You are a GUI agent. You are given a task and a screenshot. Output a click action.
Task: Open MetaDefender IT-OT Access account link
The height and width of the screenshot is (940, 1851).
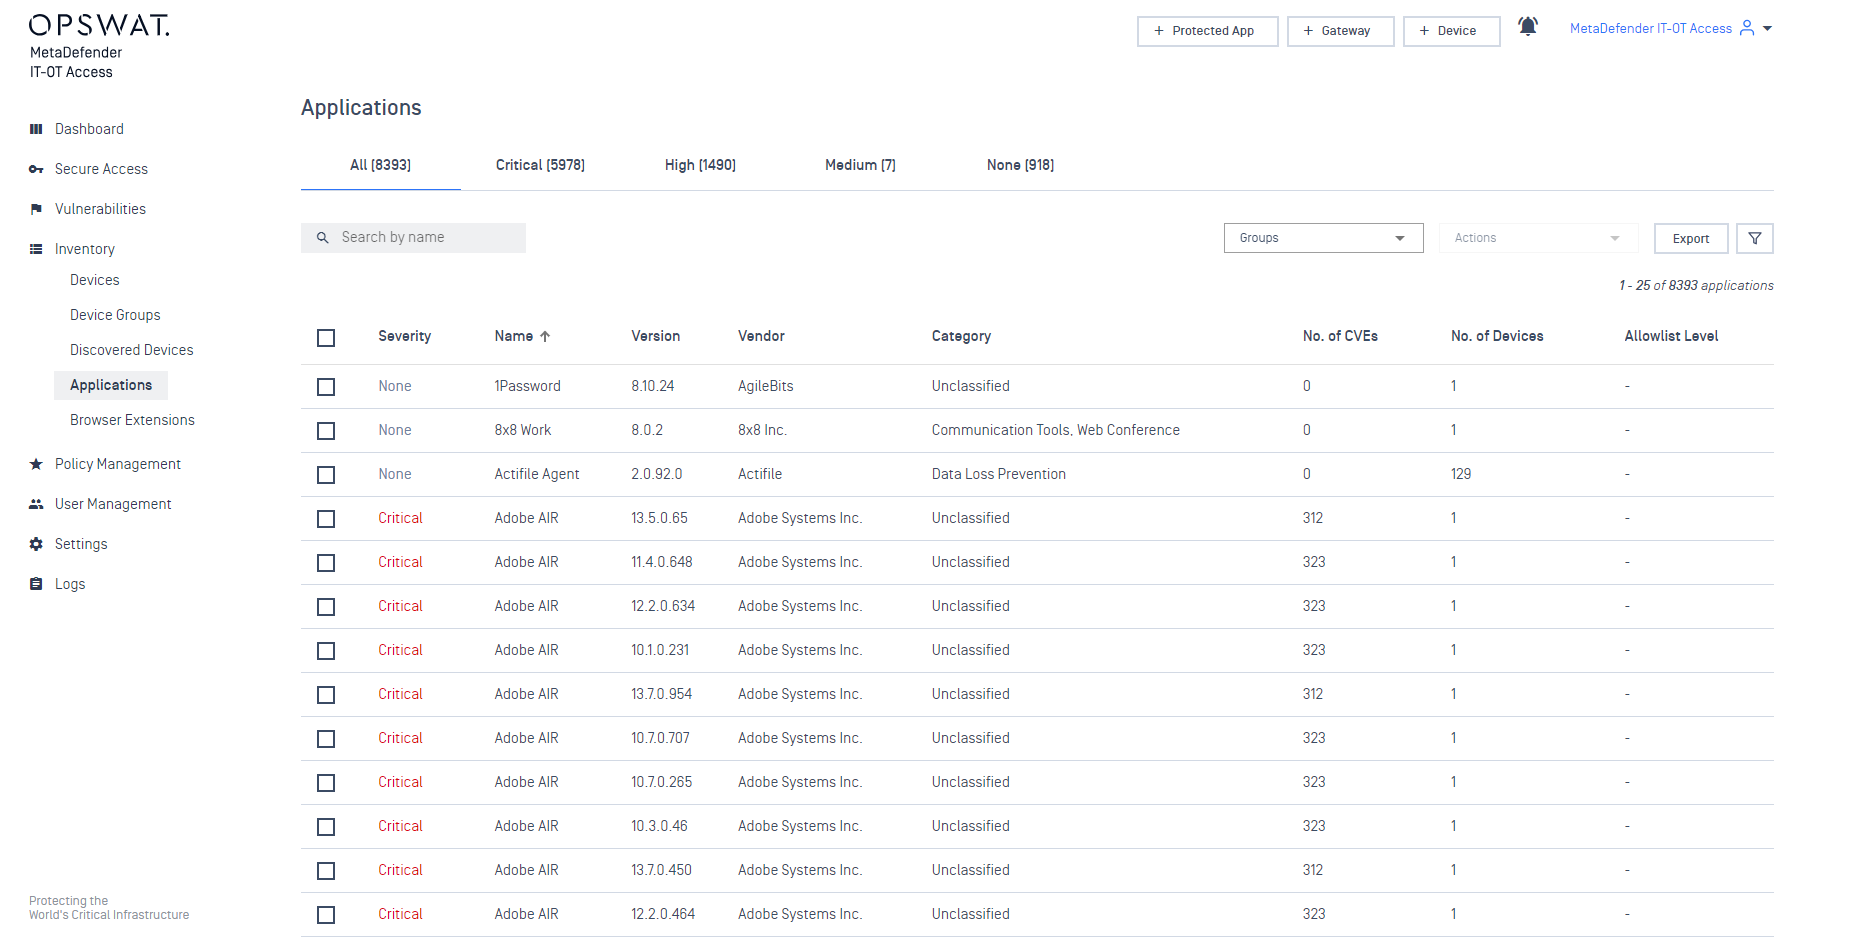point(1650,29)
